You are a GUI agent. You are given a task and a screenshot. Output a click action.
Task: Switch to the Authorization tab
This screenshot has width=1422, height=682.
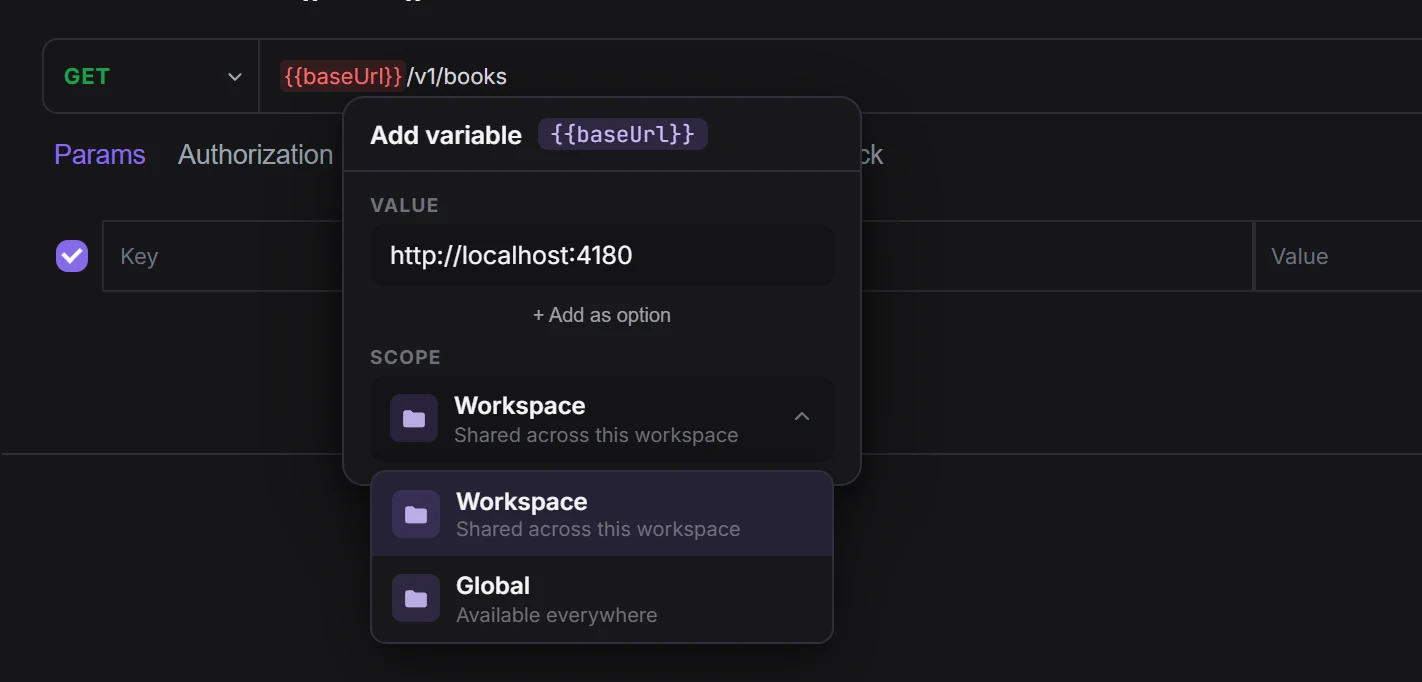[x=255, y=155]
